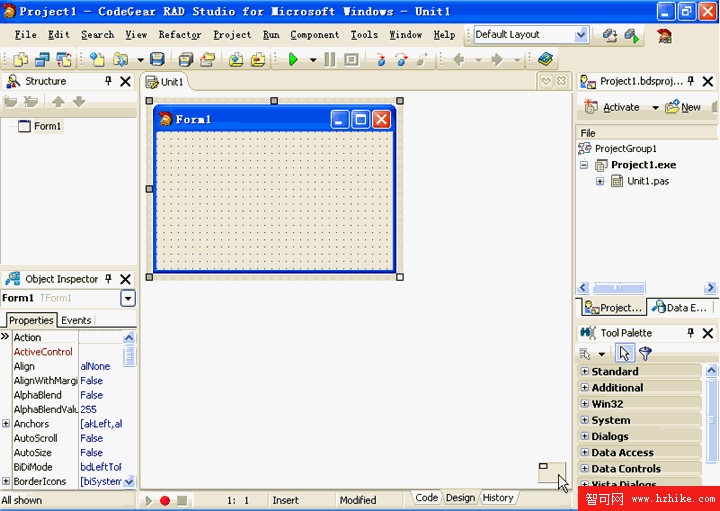Click the Save All toolbar icon

coord(186,59)
